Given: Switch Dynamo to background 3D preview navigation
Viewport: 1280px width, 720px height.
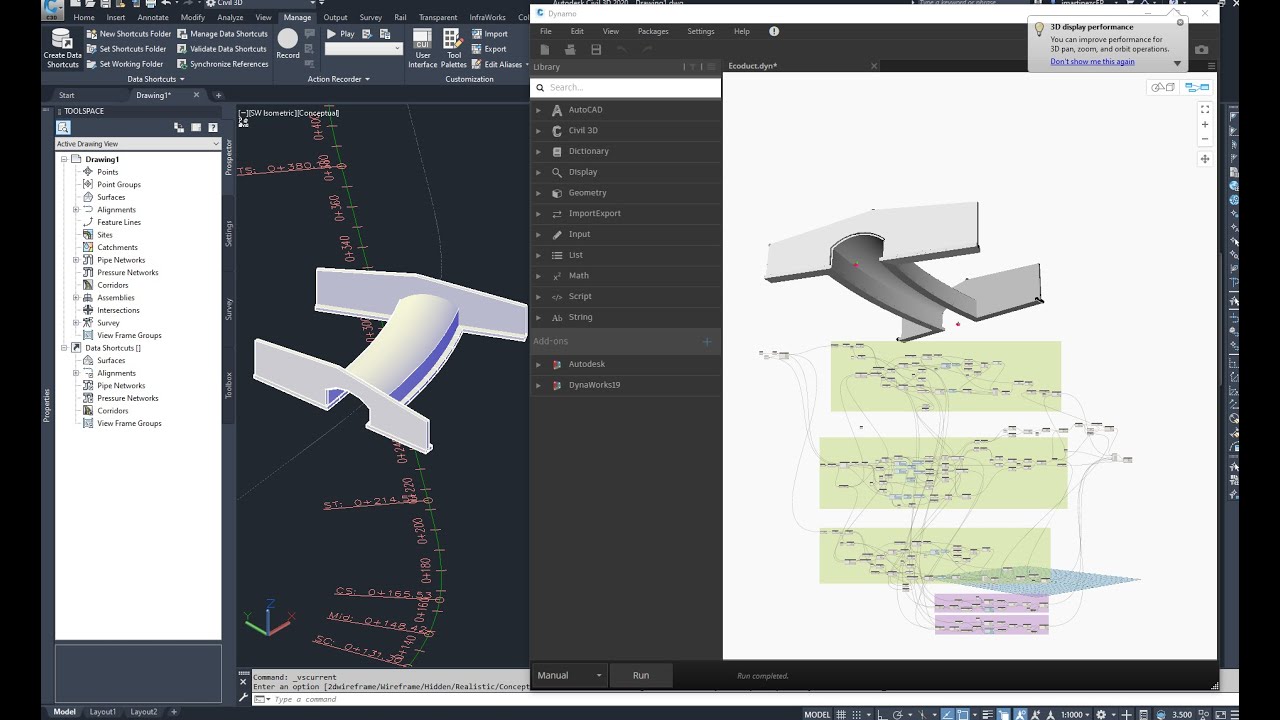Looking at the screenshot, I should [x=1163, y=87].
